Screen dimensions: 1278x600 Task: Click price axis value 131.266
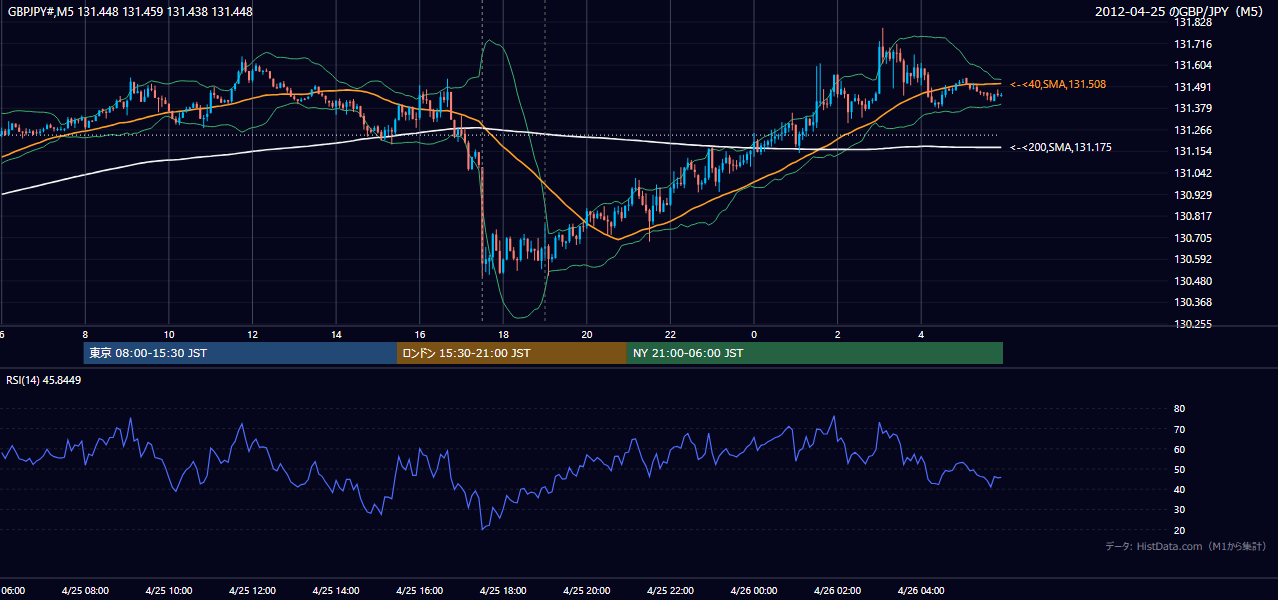(x=1192, y=130)
